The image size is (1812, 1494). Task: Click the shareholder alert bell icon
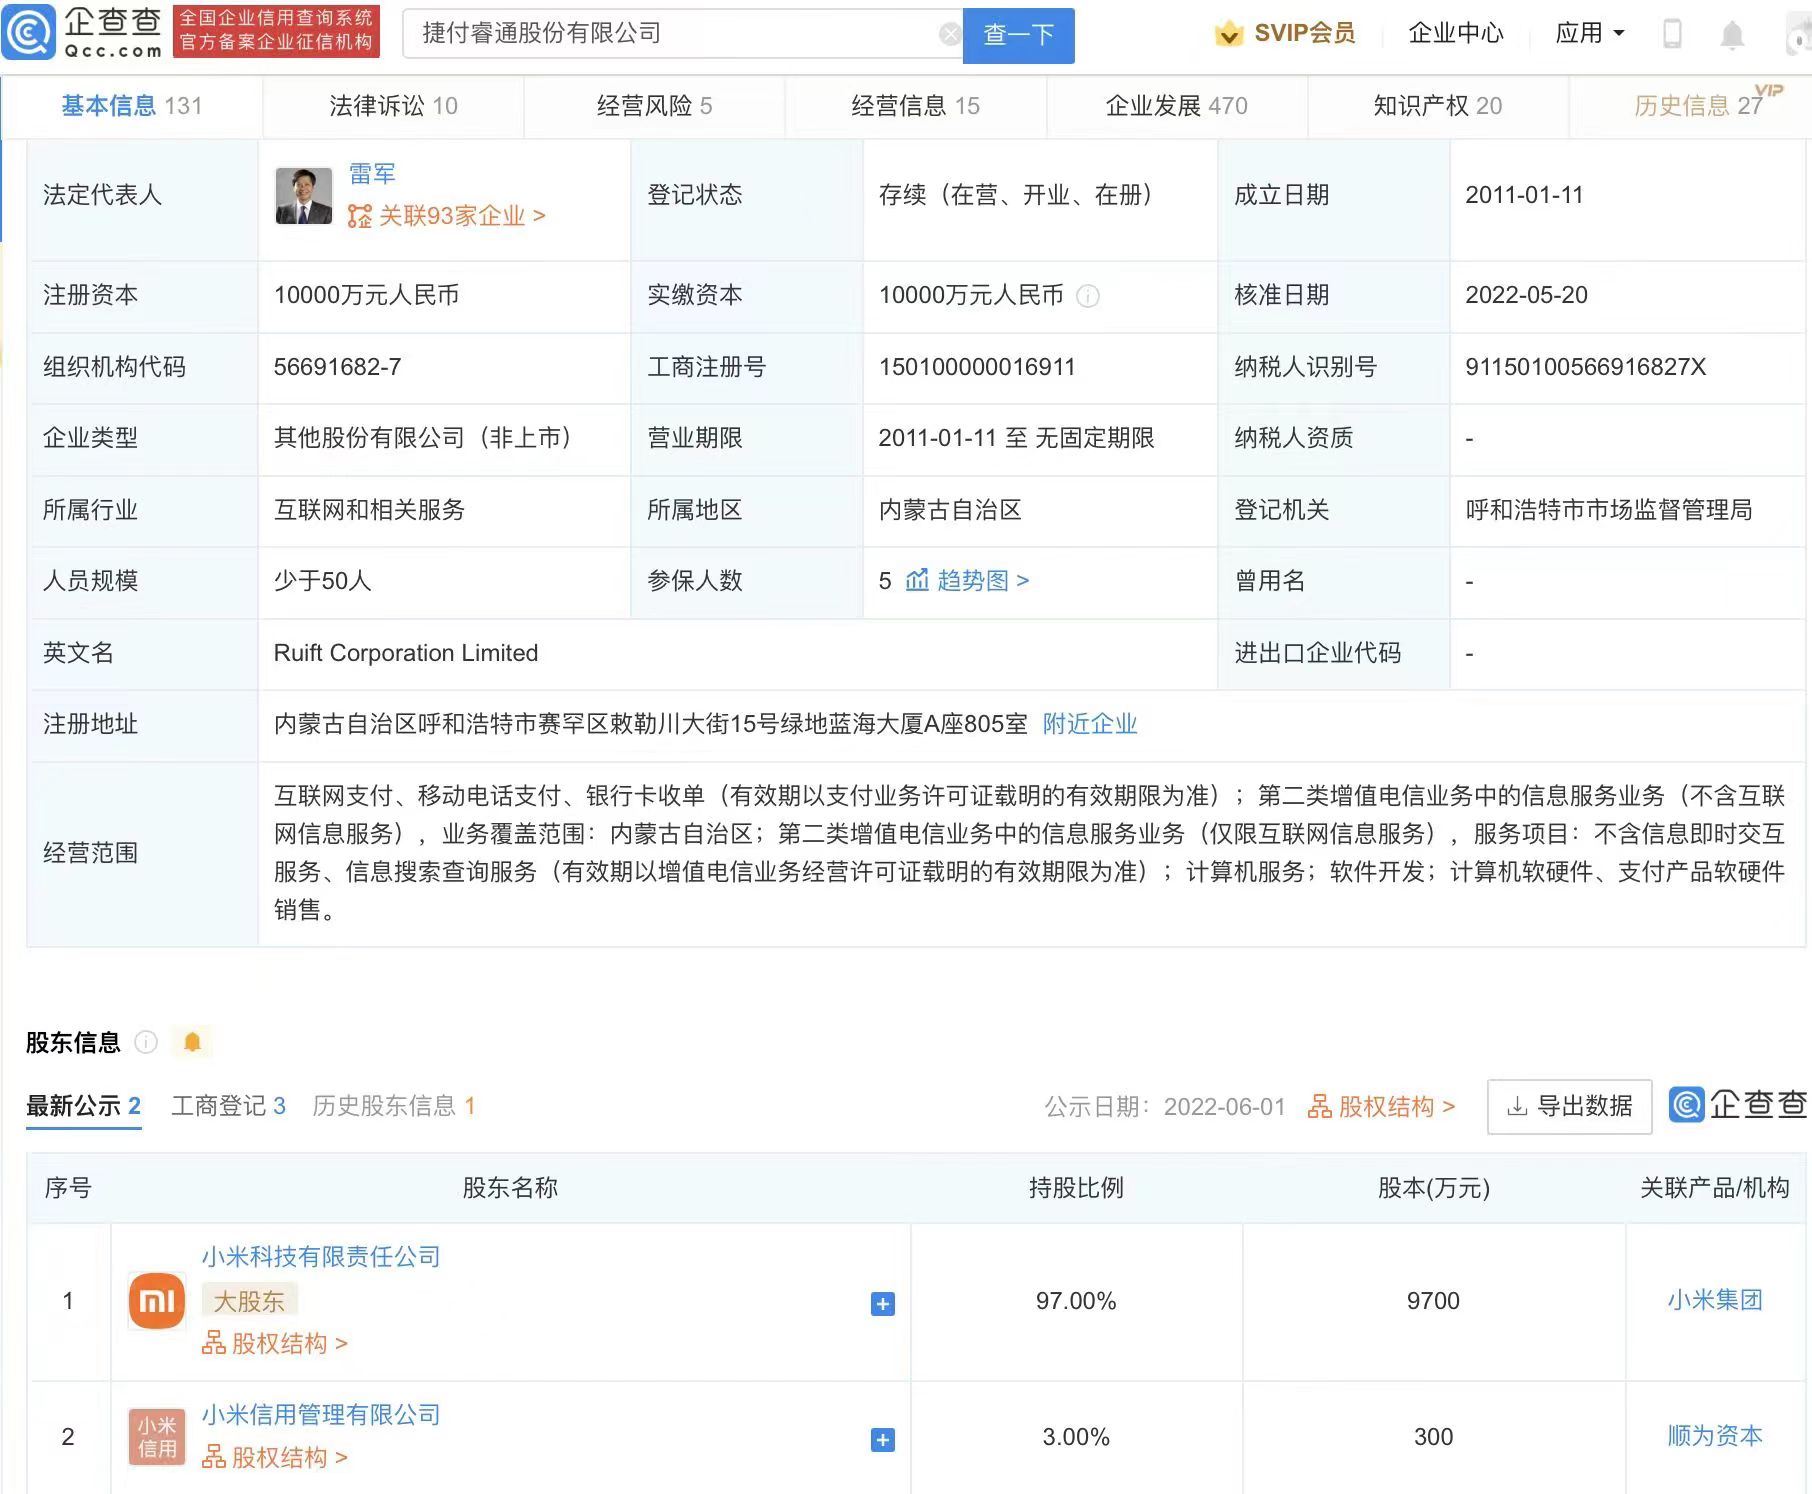(x=192, y=1042)
